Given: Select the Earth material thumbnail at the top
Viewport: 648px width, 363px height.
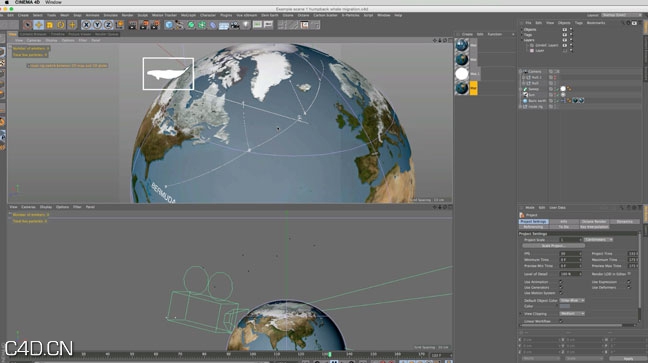Looking at the screenshot, I should tap(462, 45).
